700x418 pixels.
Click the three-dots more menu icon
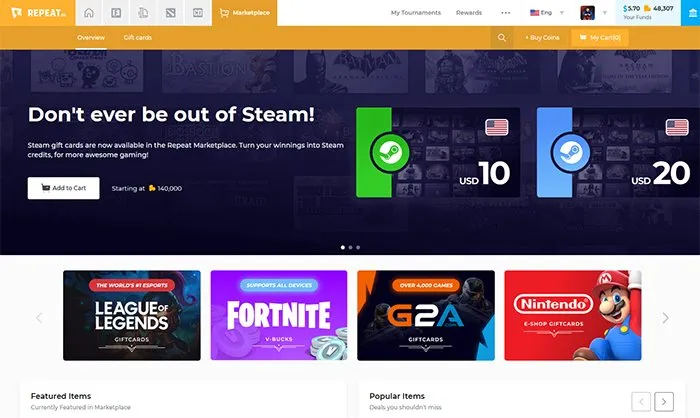click(506, 13)
